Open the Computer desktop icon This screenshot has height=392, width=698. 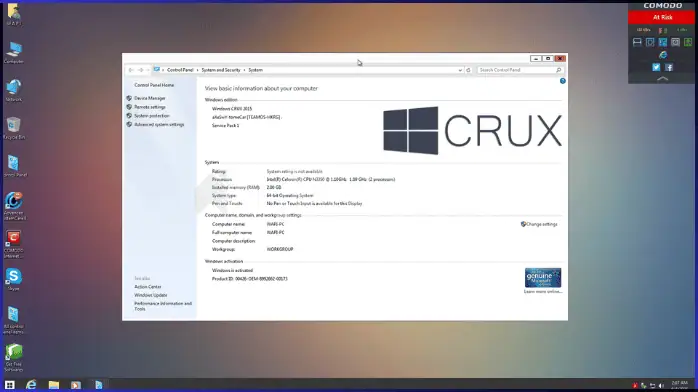click(14, 53)
